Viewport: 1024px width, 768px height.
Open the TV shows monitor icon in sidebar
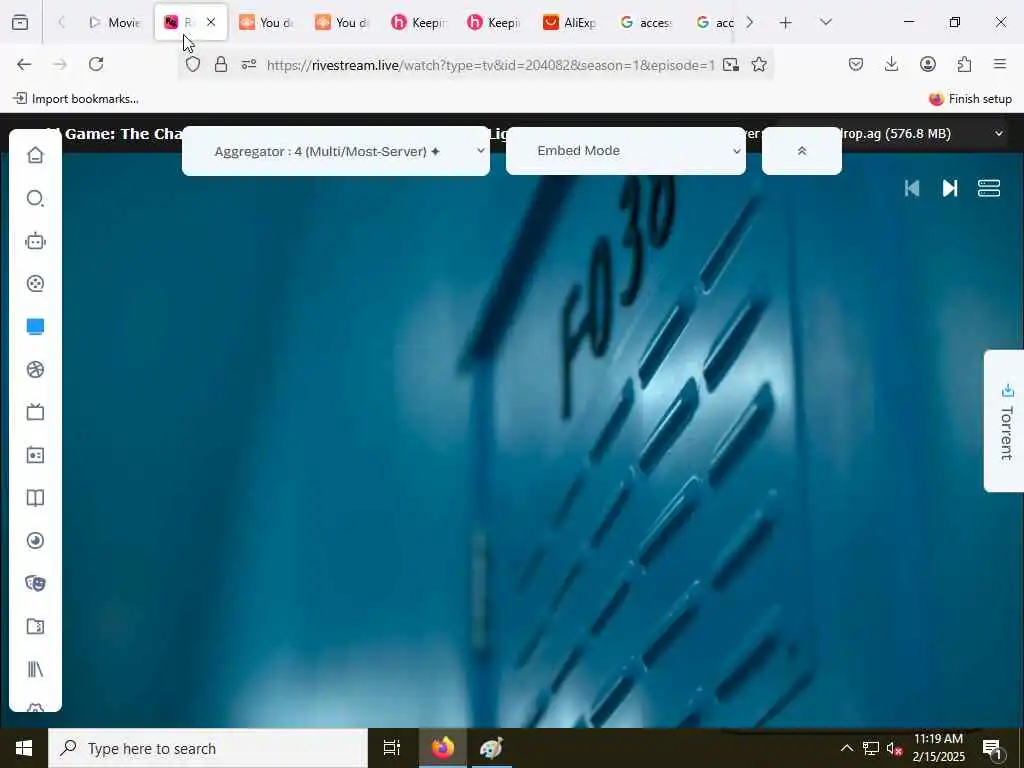(35, 327)
